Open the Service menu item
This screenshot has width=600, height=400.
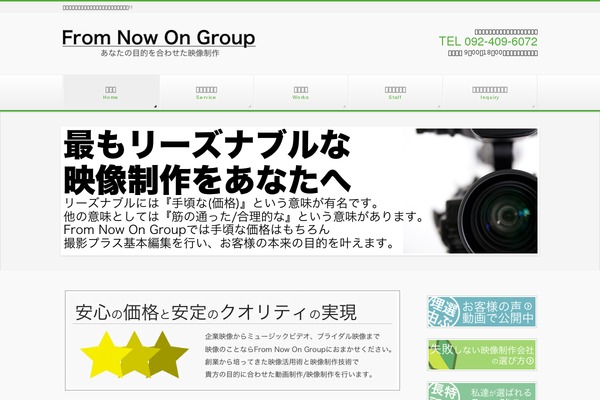coord(206,92)
